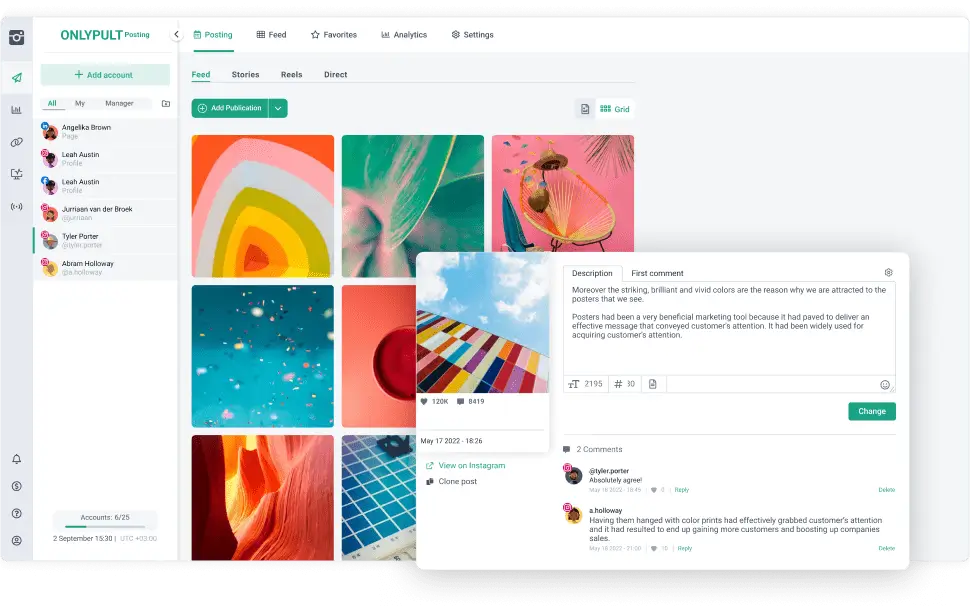This screenshot has width=970, height=606.
Task: Enable Grid view for the feed
Action: [x=613, y=108]
